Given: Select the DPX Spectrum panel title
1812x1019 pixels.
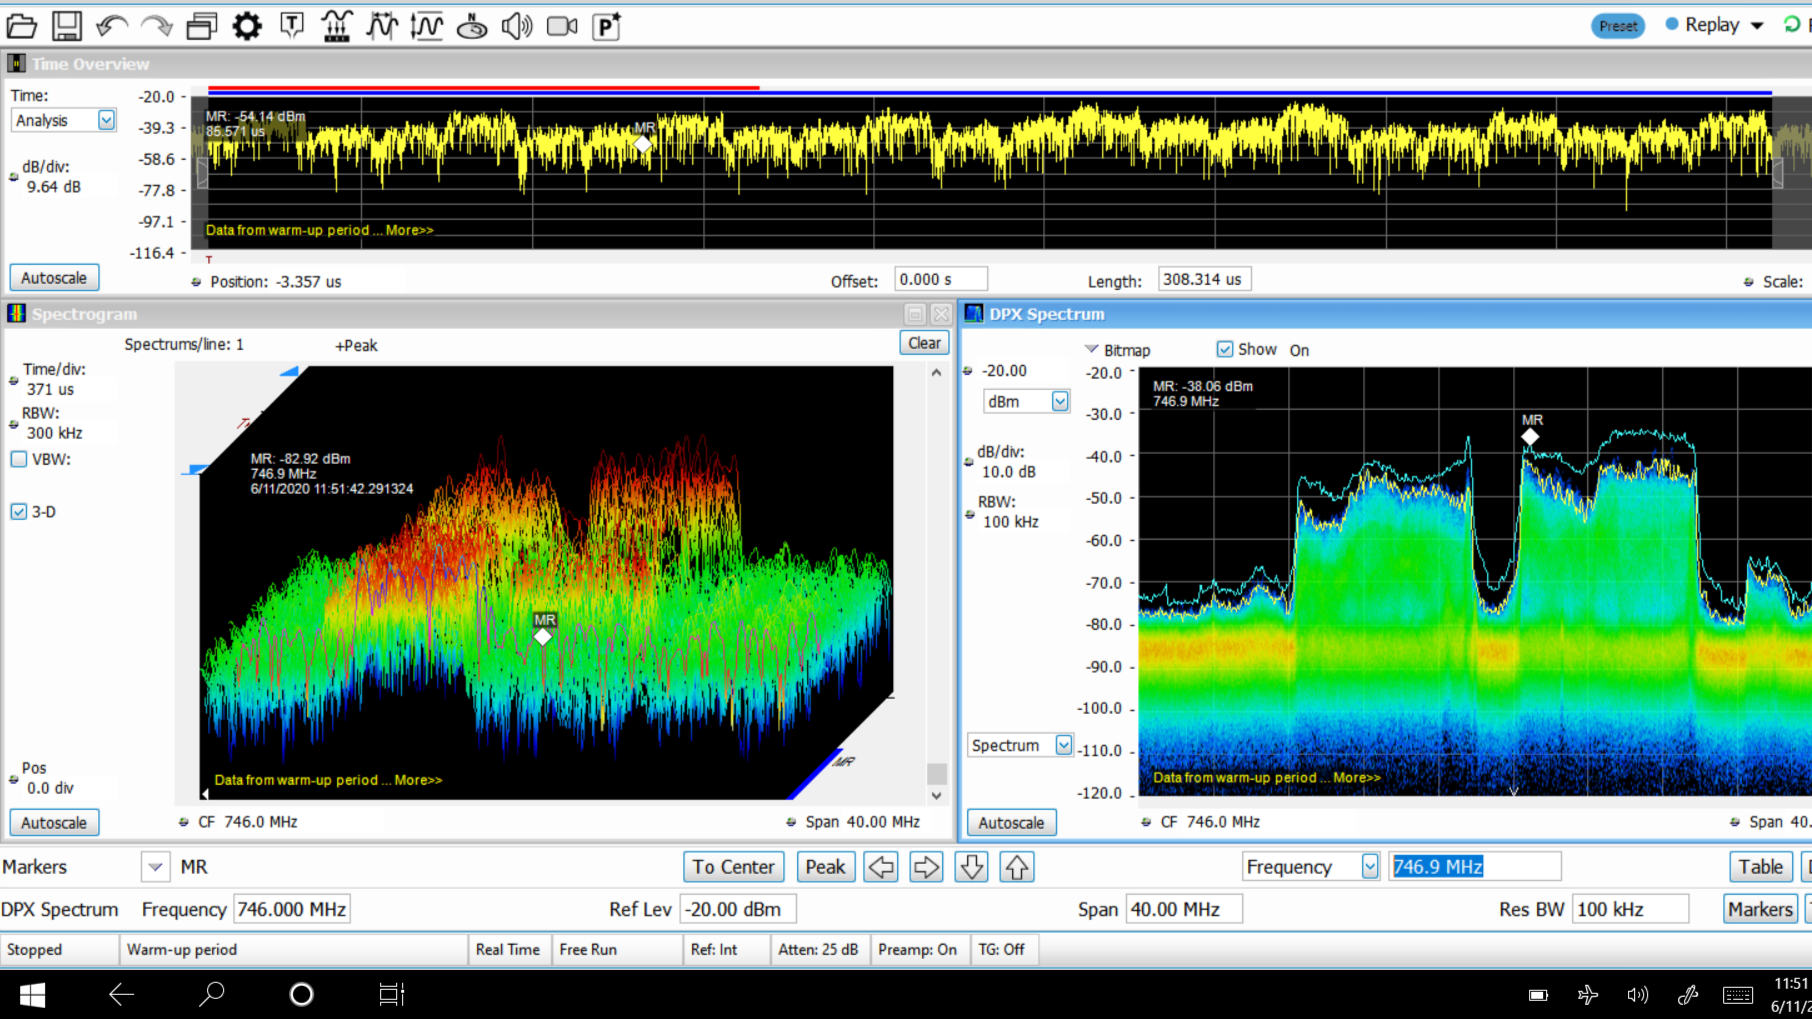Looking at the screenshot, I should click(x=1047, y=314).
